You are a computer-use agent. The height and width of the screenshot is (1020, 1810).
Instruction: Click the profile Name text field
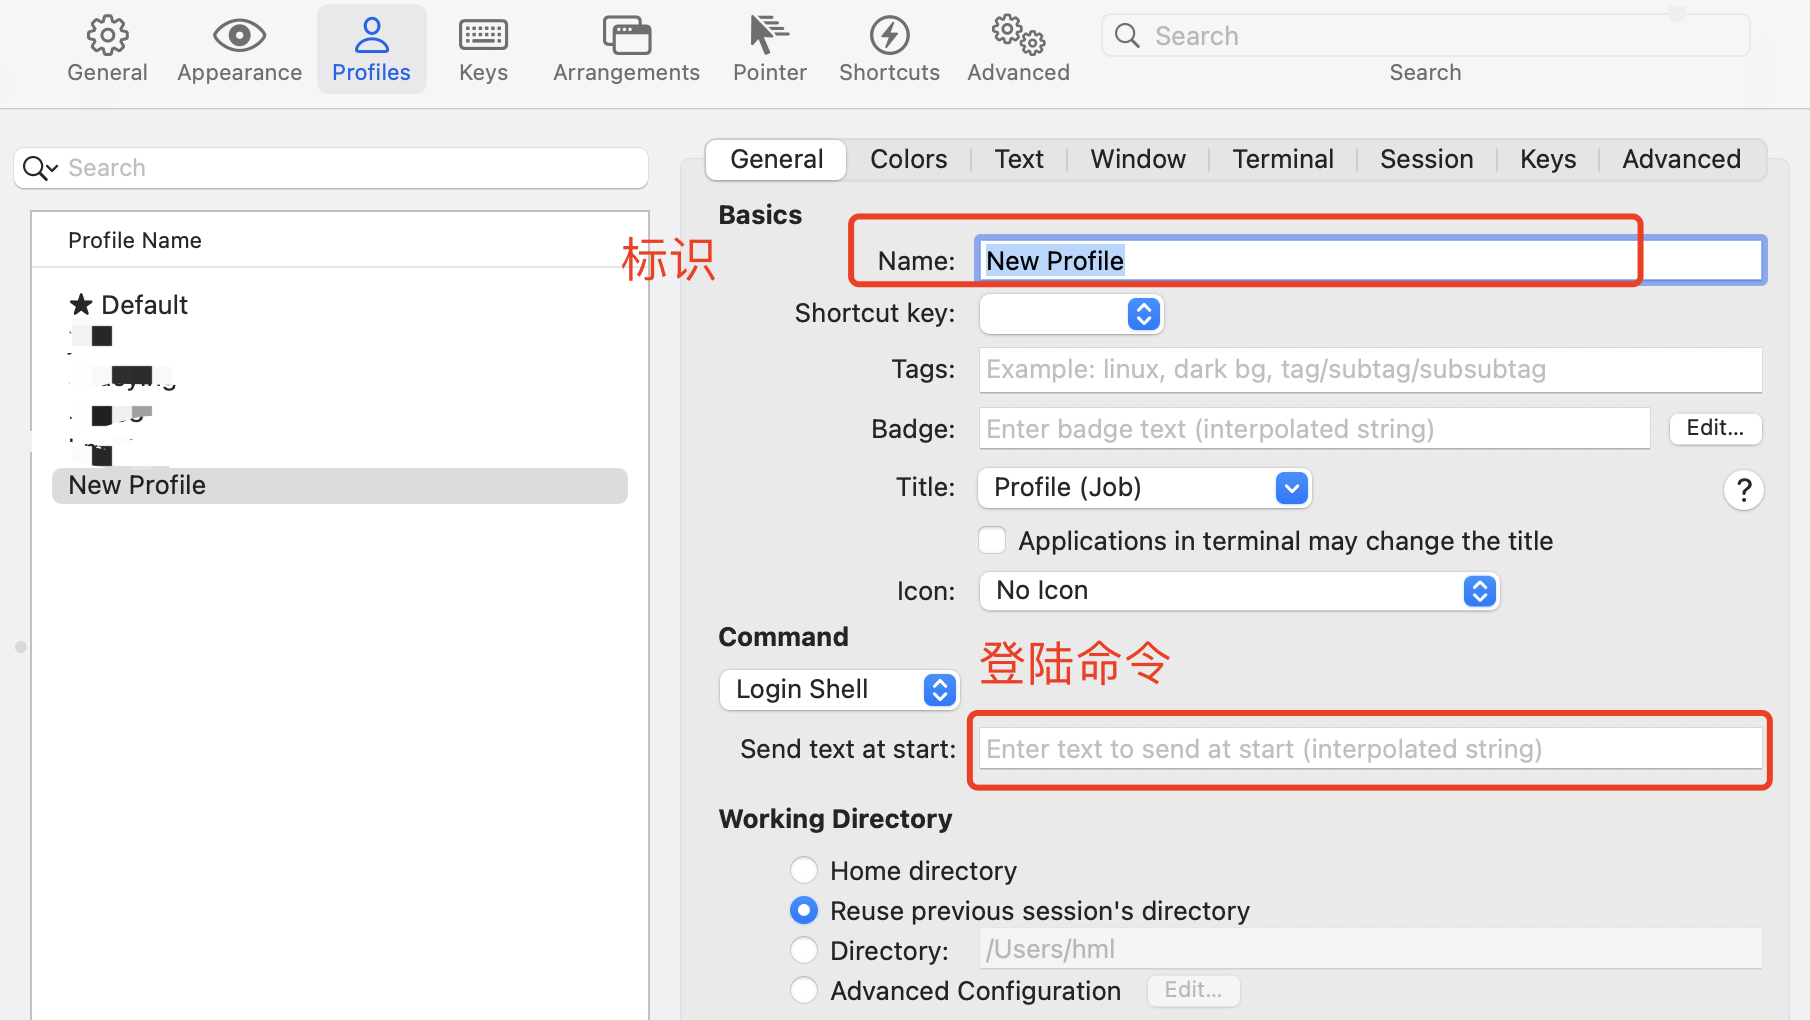pos(1370,261)
